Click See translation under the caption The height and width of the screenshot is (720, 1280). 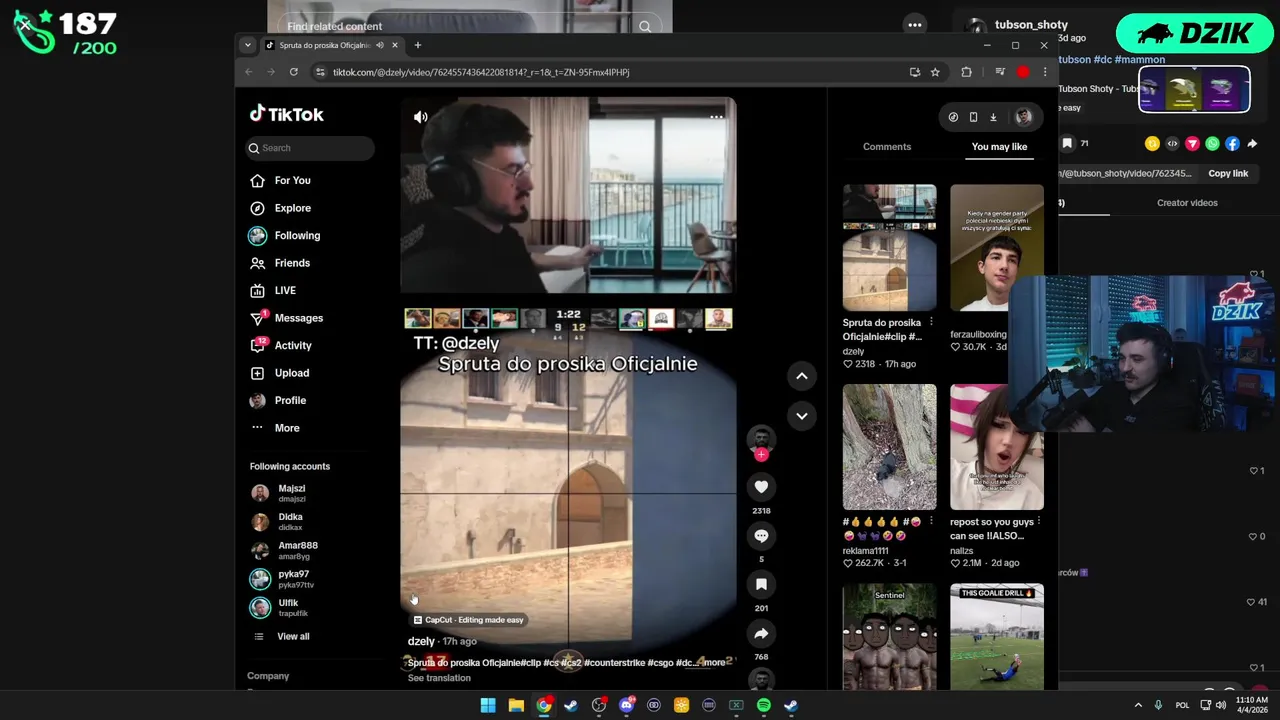click(x=439, y=678)
